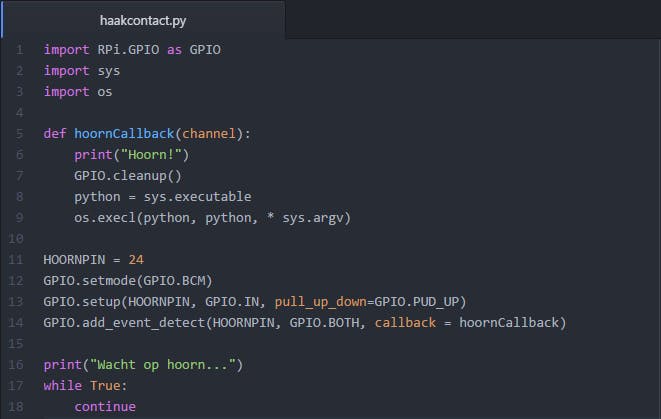This screenshot has width=661, height=419.
Task: Click 'GPIO.BCM' in setmode line
Action: [x=174, y=281]
